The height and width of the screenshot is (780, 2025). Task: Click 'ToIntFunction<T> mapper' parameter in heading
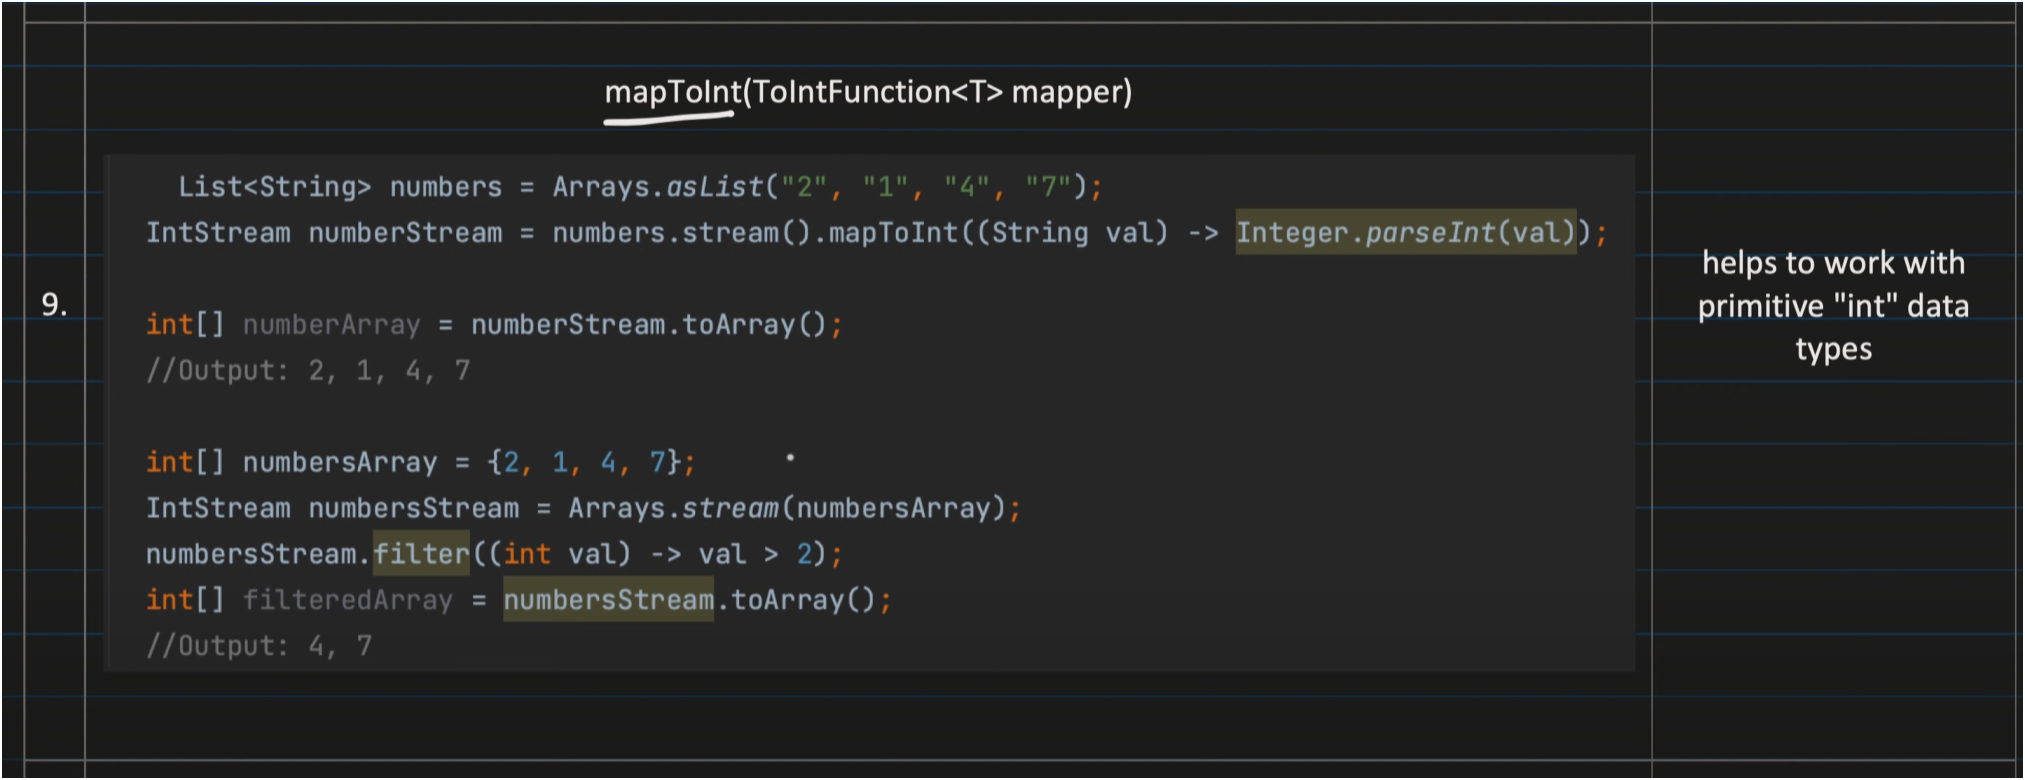pos(940,92)
